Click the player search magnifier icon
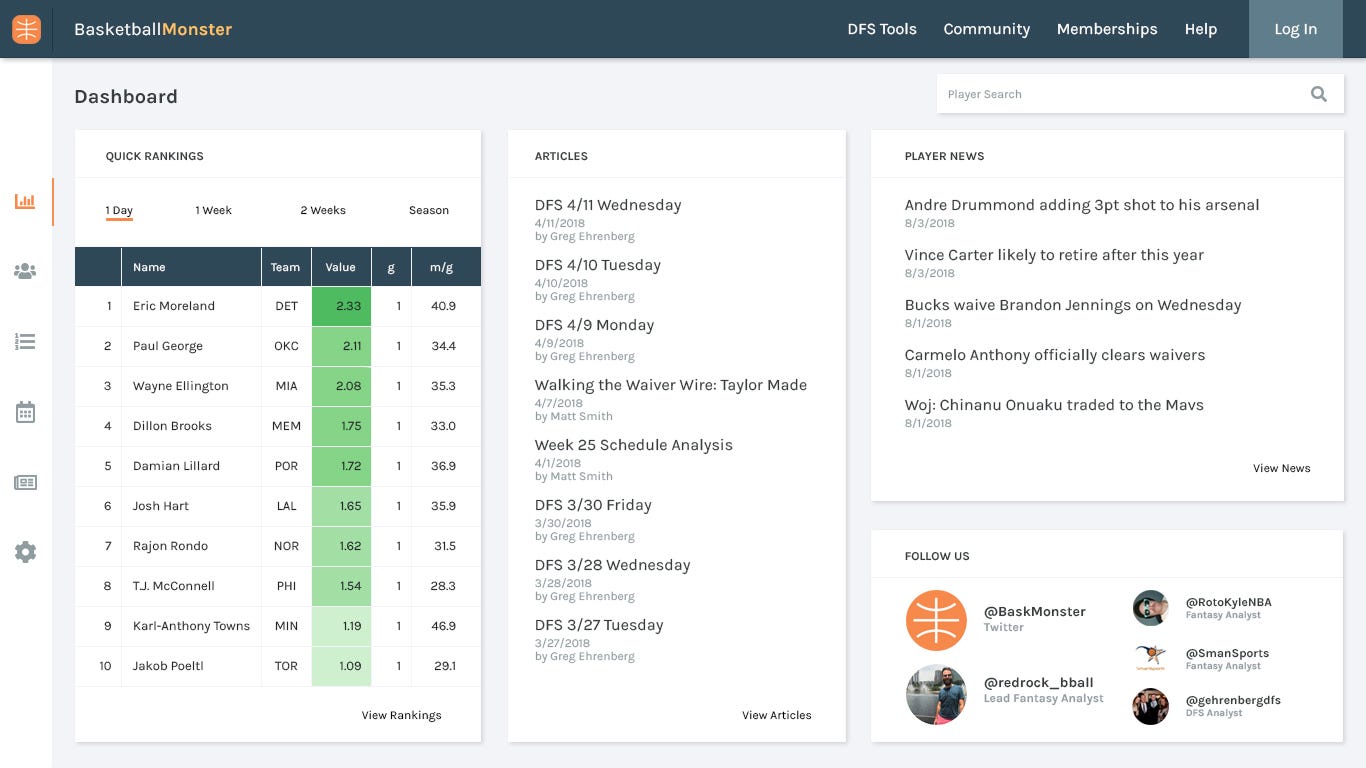This screenshot has height=768, width=1366. (1319, 94)
